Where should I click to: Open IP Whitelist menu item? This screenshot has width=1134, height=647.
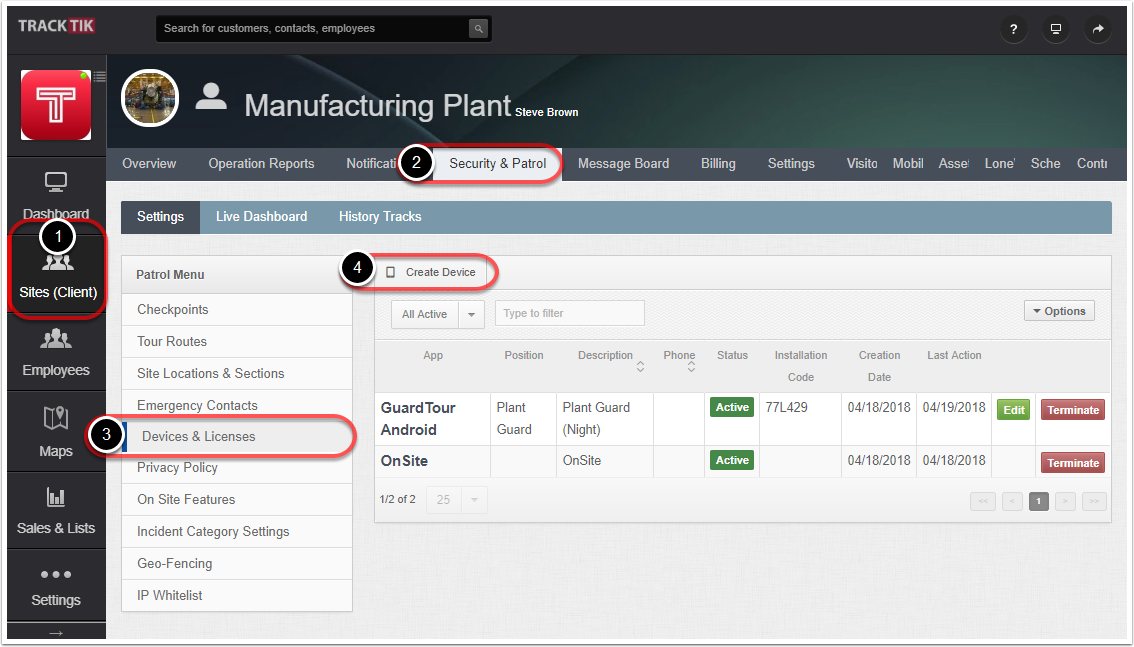tap(236, 596)
